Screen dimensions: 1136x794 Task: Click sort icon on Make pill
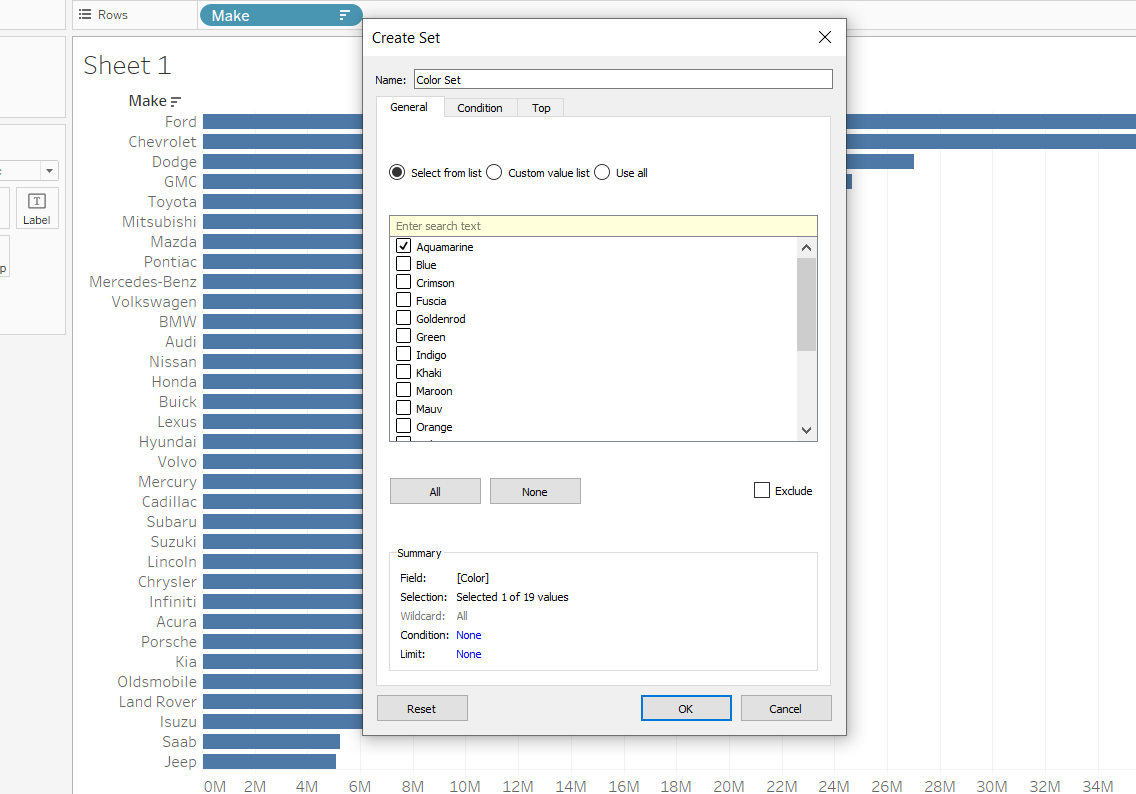pyautogui.click(x=344, y=15)
